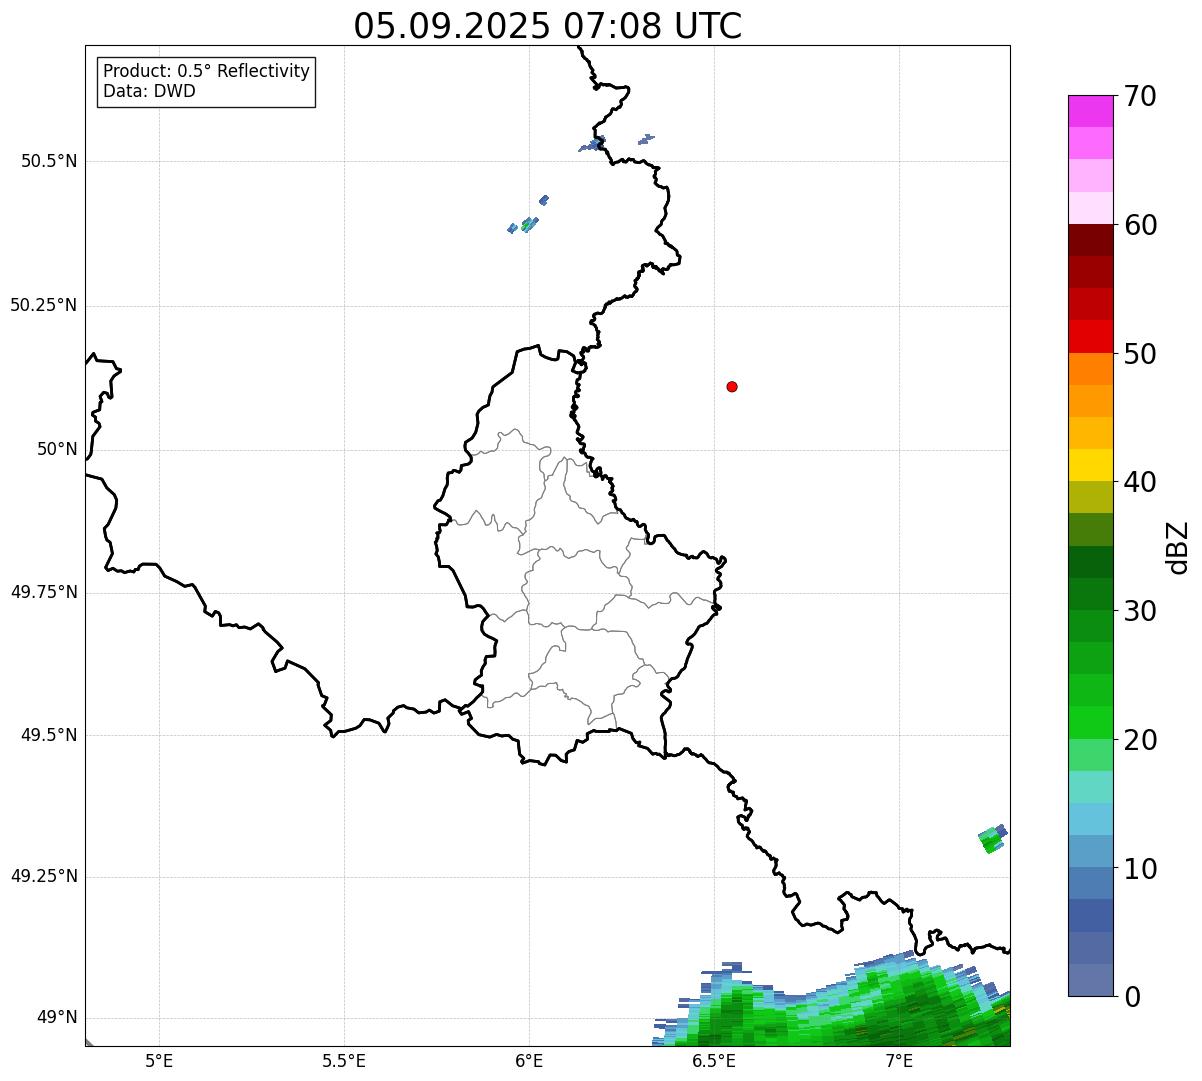Click the small green radar echo near 7.25°E
This screenshot has height=1081, width=1202.
[992, 839]
